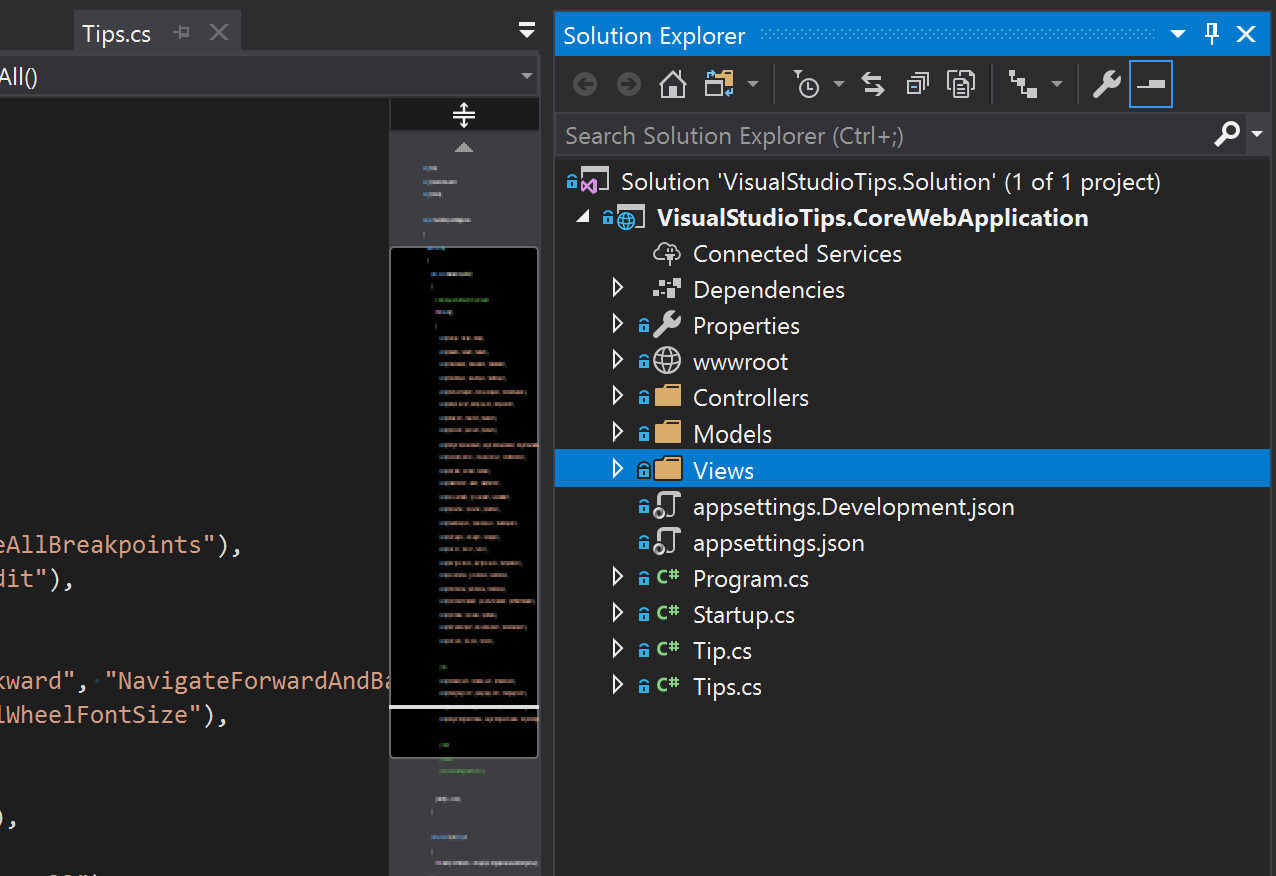Image resolution: width=1276 pixels, height=876 pixels.
Task: Click the Tips.cs C# file icon
Action: pos(668,686)
